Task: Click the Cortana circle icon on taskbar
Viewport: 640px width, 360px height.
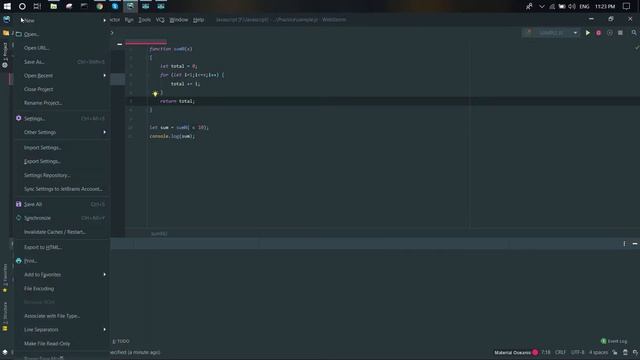Action: (x=22, y=6)
